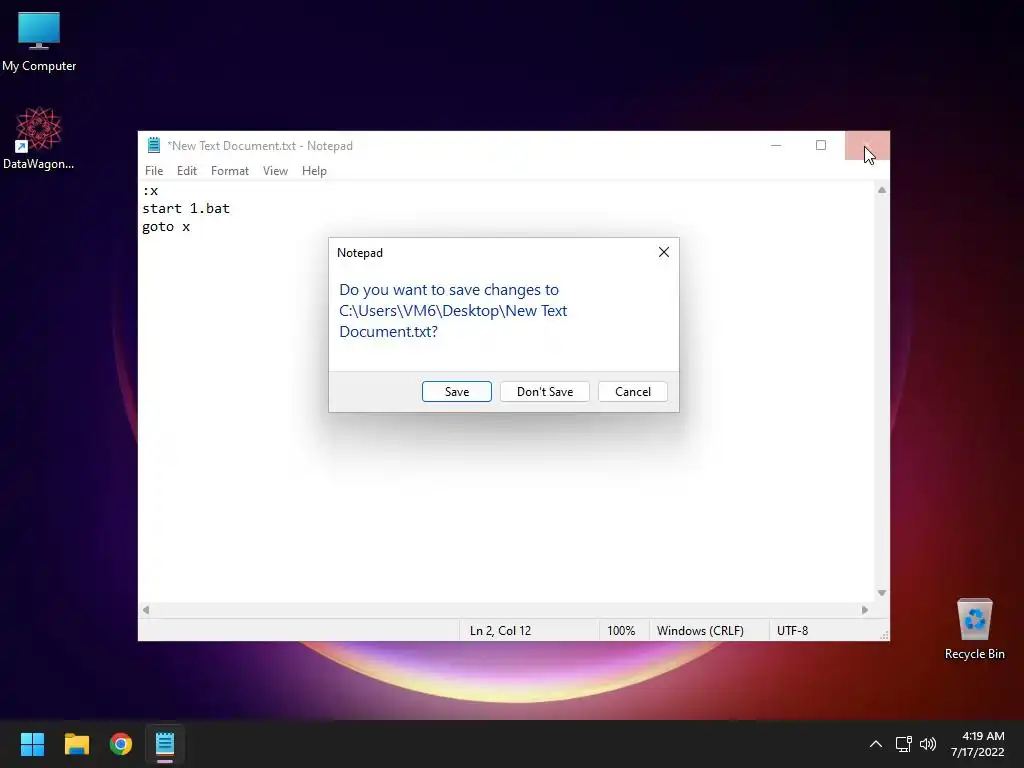Viewport: 1024px width, 768px height.
Task: Click the Notepad window resize grip
Action: pos(884,635)
